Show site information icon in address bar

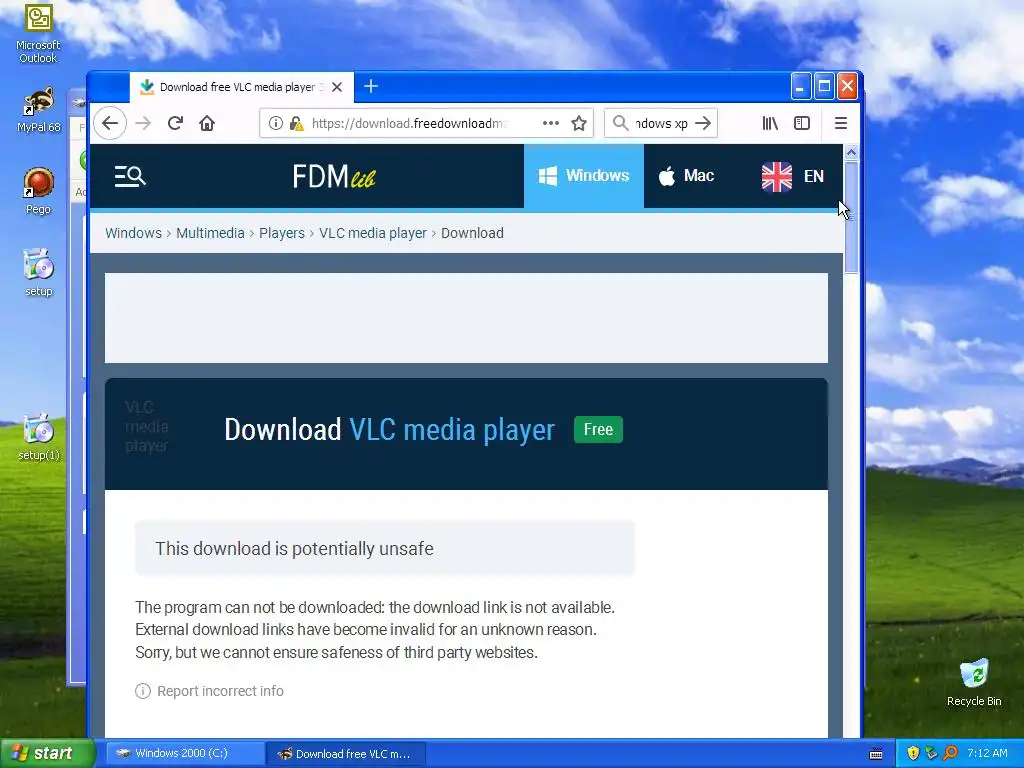(276, 123)
